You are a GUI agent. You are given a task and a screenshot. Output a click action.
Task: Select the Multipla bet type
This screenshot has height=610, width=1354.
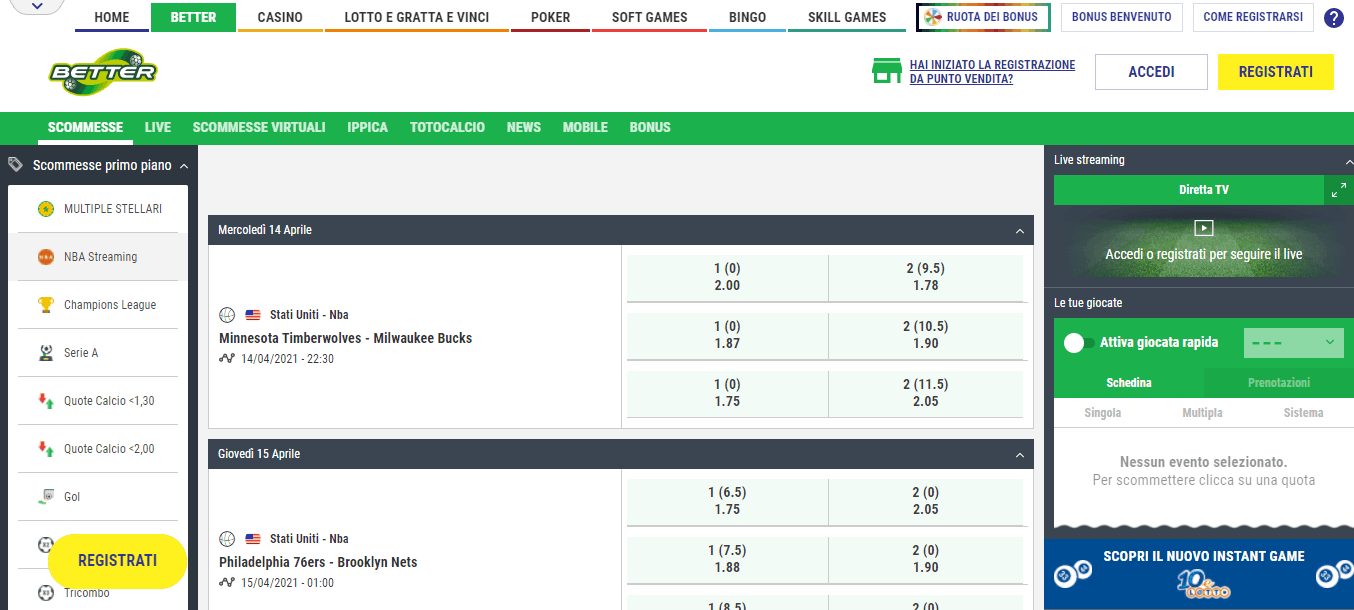pyautogui.click(x=1203, y=413)
